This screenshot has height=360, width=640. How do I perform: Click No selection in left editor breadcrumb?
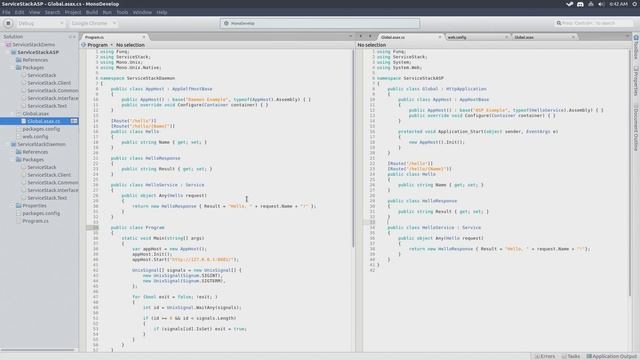130,45
